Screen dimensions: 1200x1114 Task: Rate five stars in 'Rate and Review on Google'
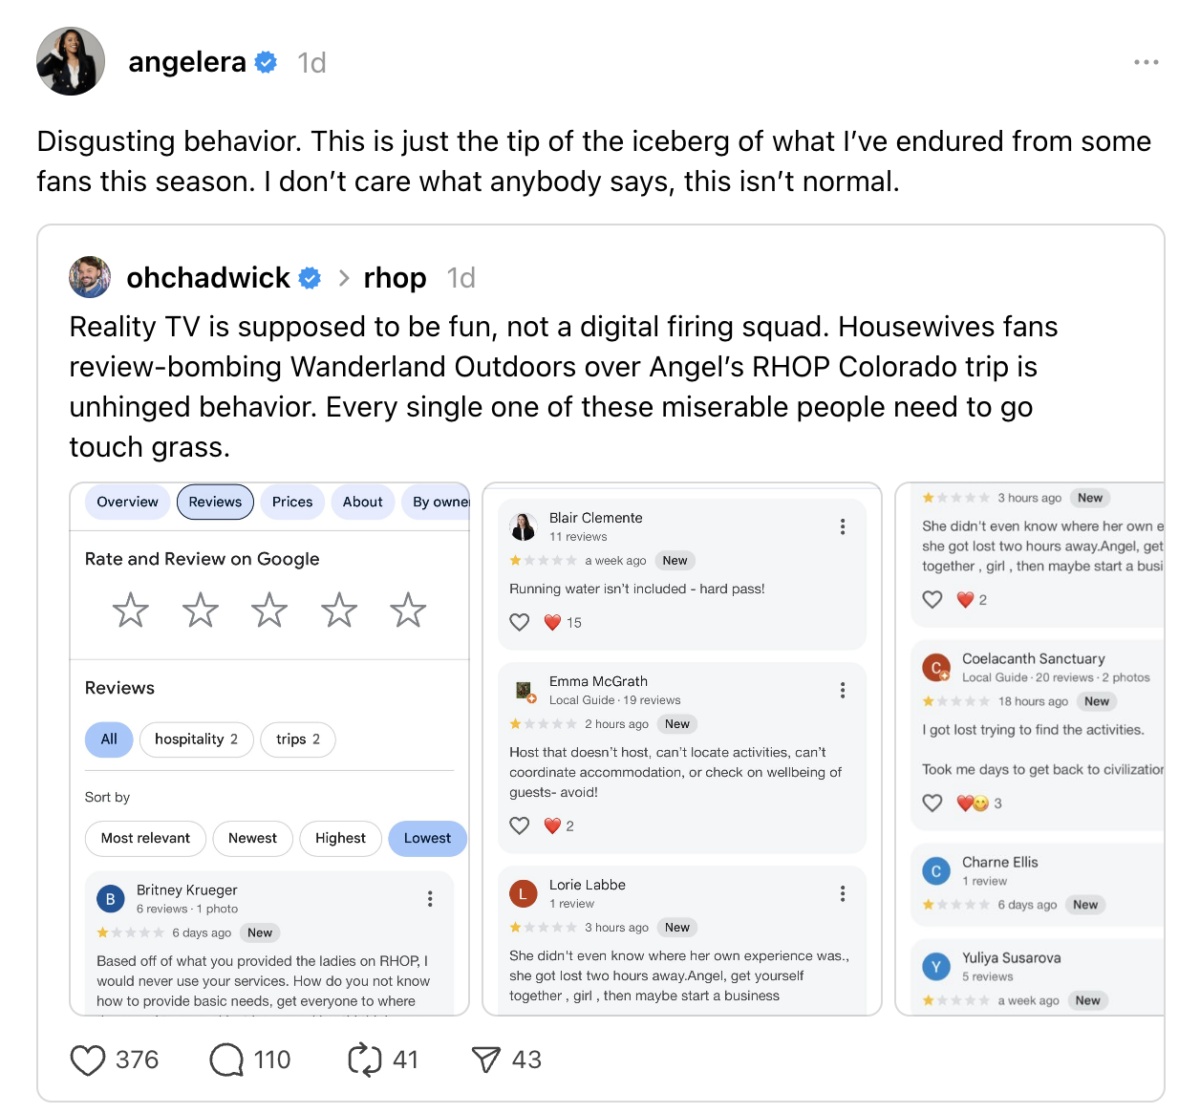coord(408,608)
